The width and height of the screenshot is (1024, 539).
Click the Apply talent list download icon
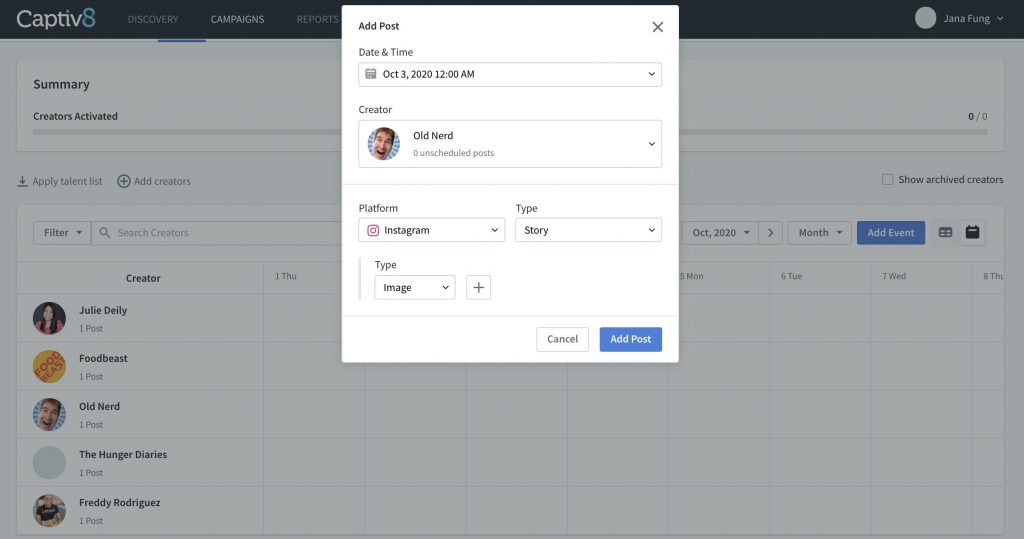coord(23,181)
